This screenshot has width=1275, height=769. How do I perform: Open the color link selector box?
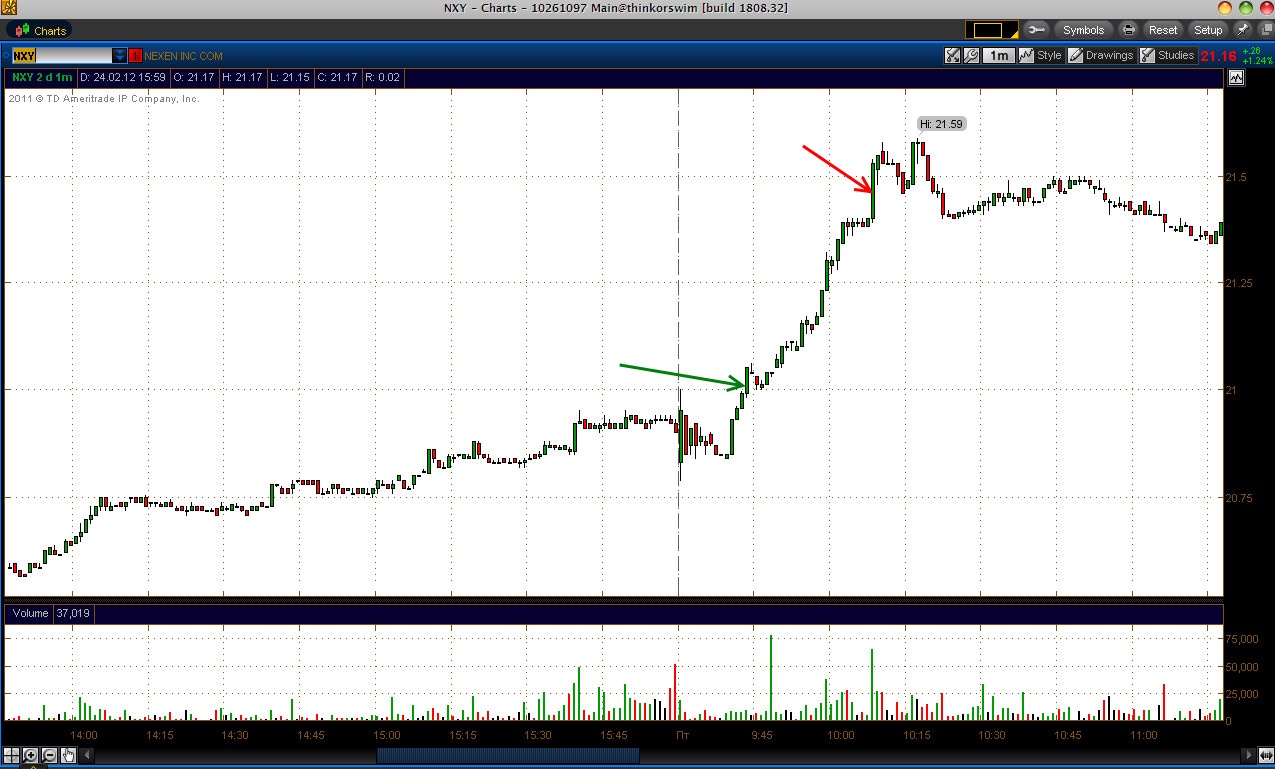(x=991, y=30)
